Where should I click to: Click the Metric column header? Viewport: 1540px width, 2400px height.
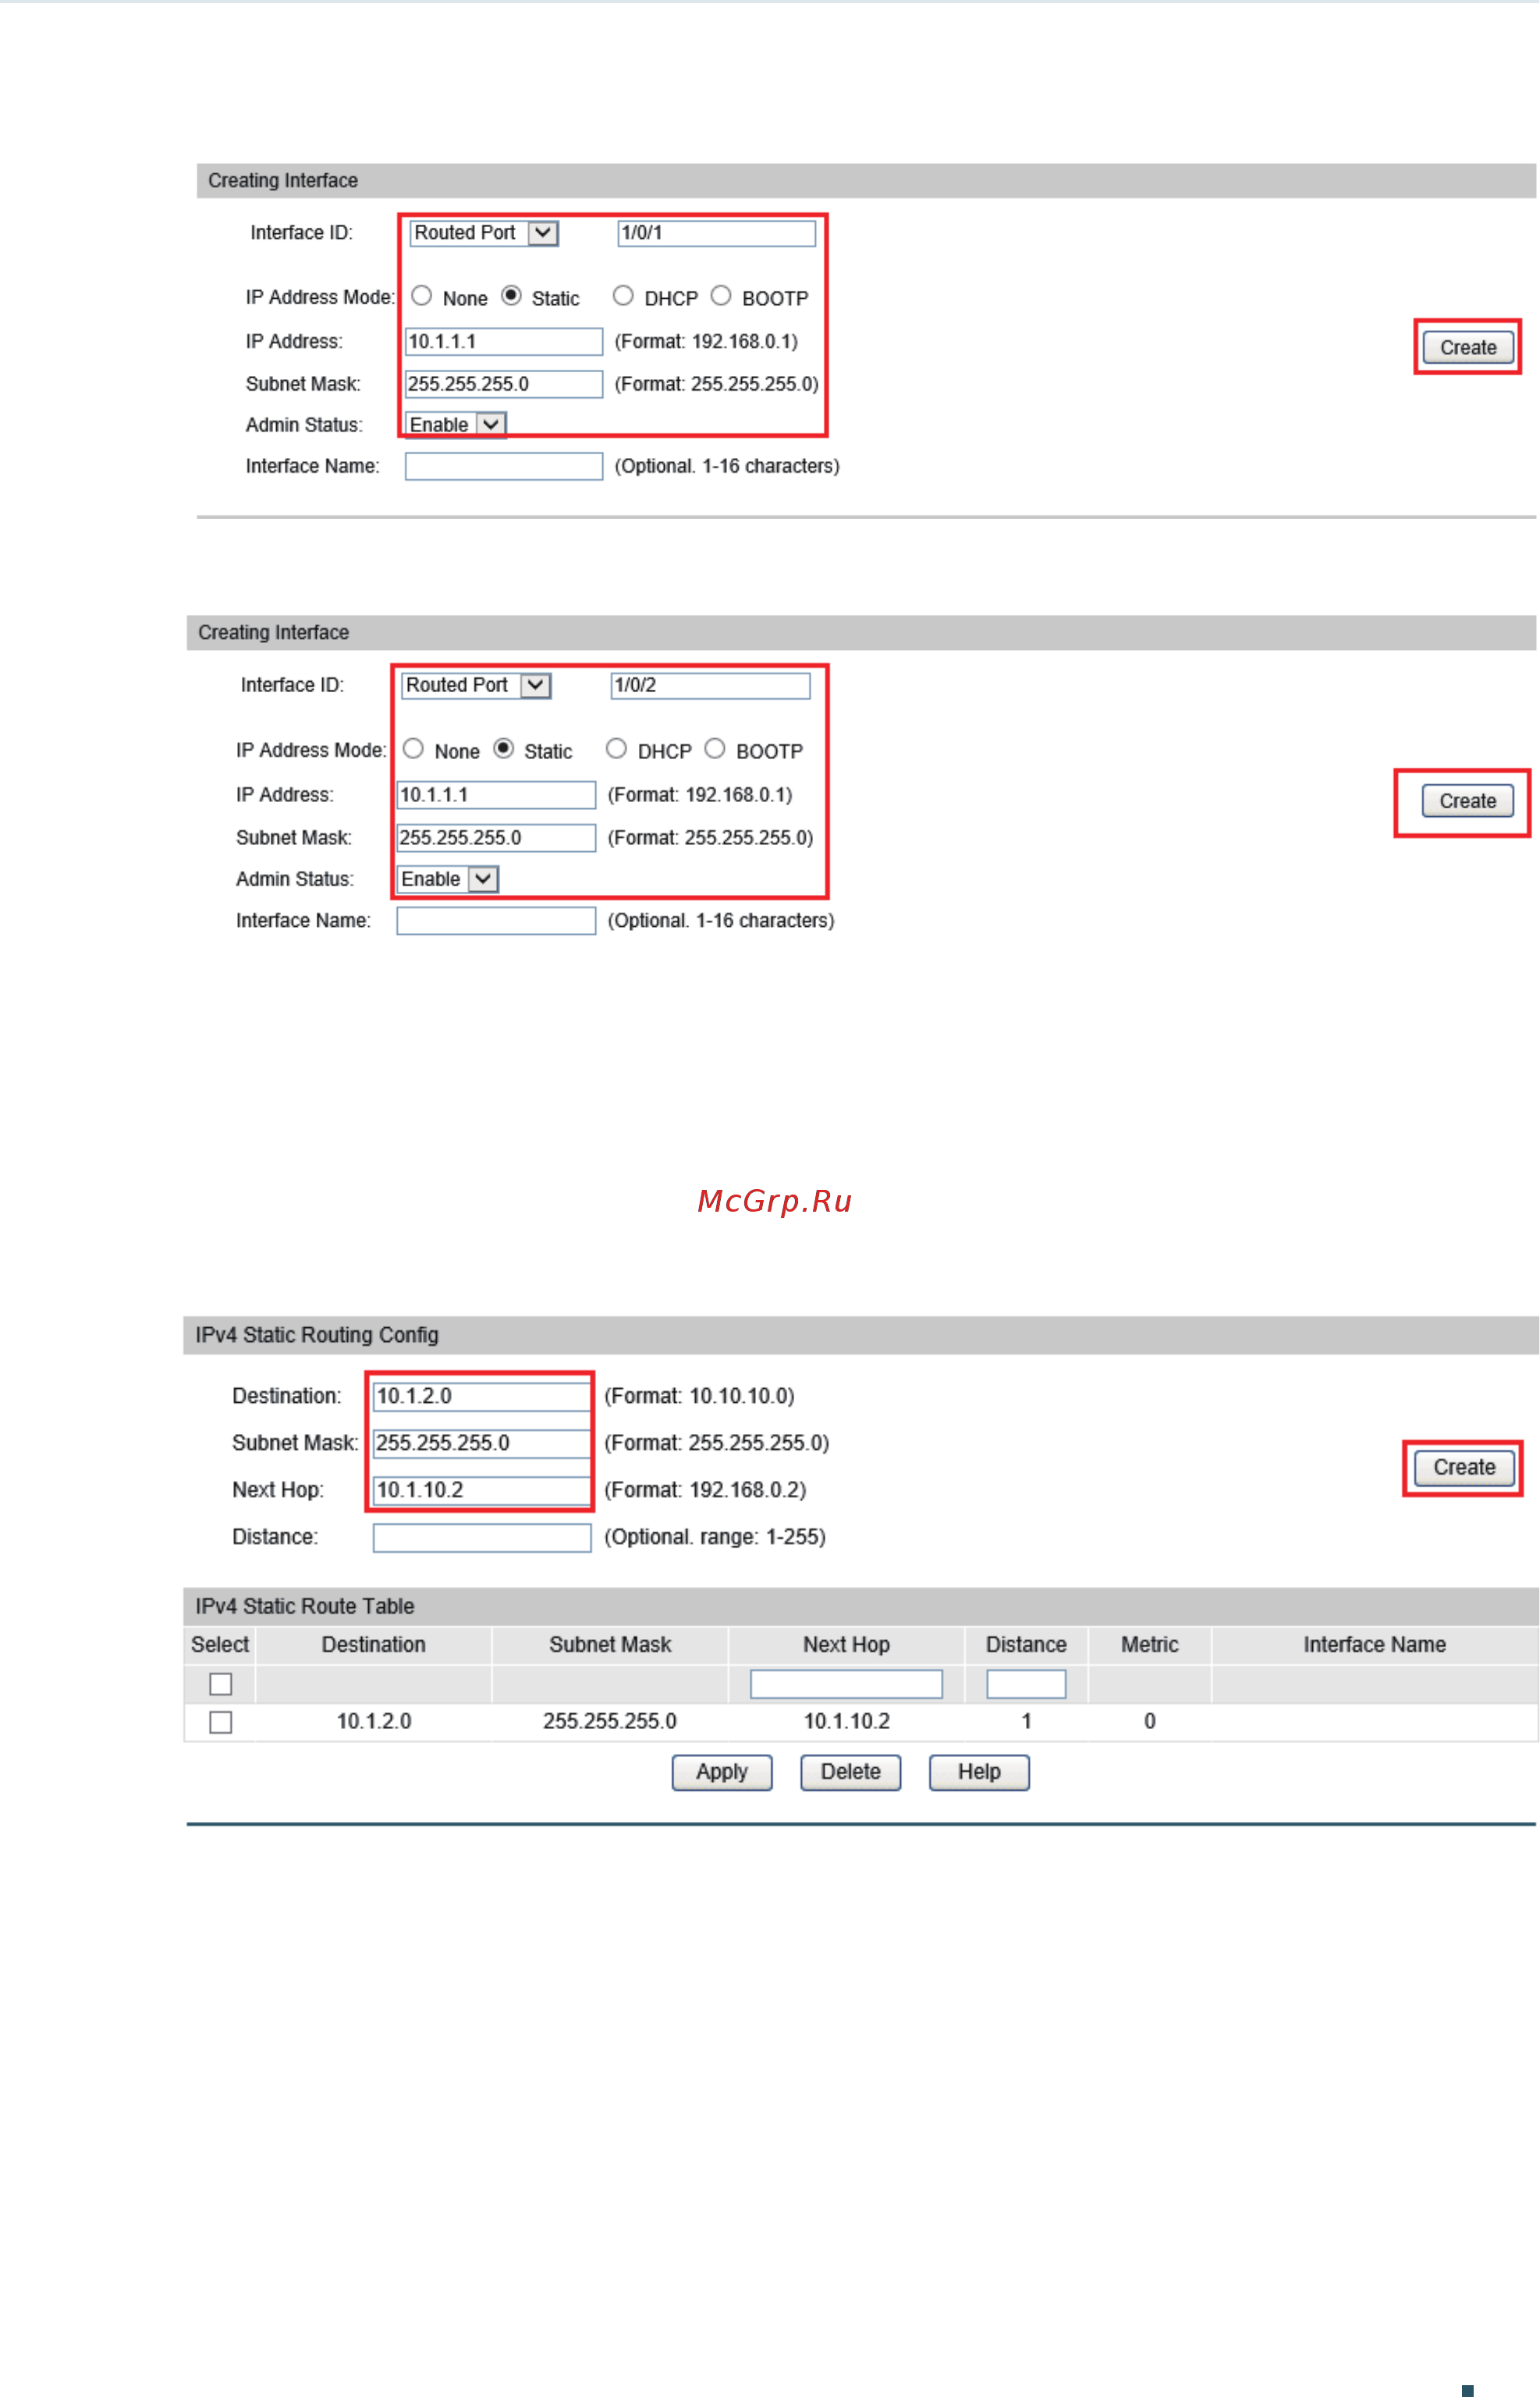click(x=1149, y=1644)
